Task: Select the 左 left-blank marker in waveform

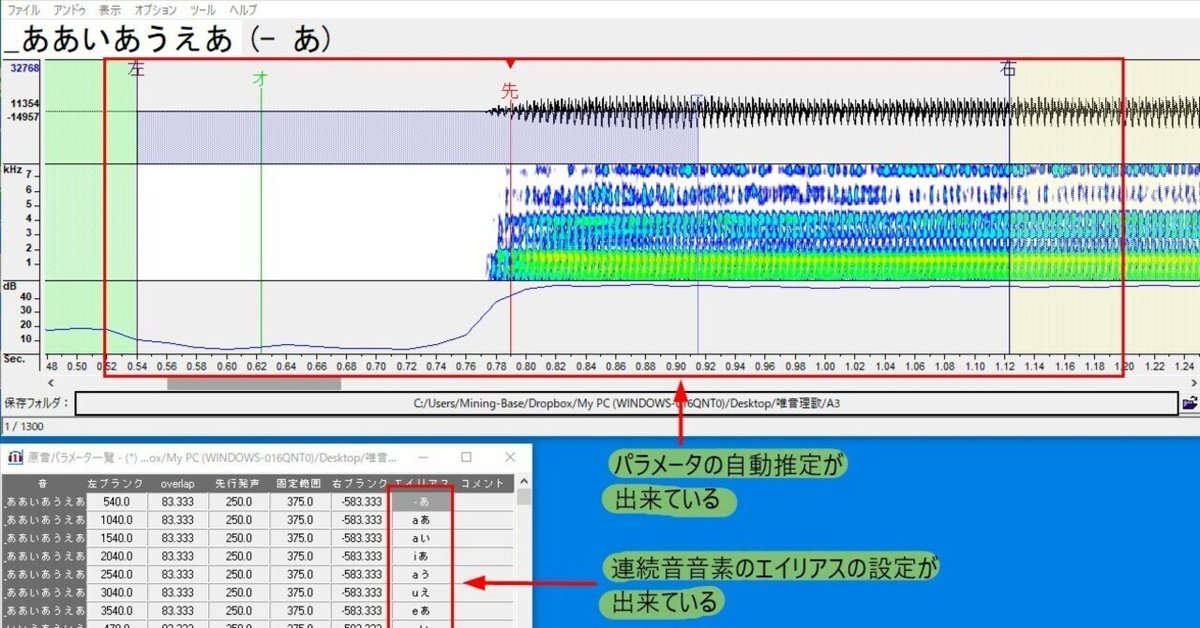Action: (134, 70)
